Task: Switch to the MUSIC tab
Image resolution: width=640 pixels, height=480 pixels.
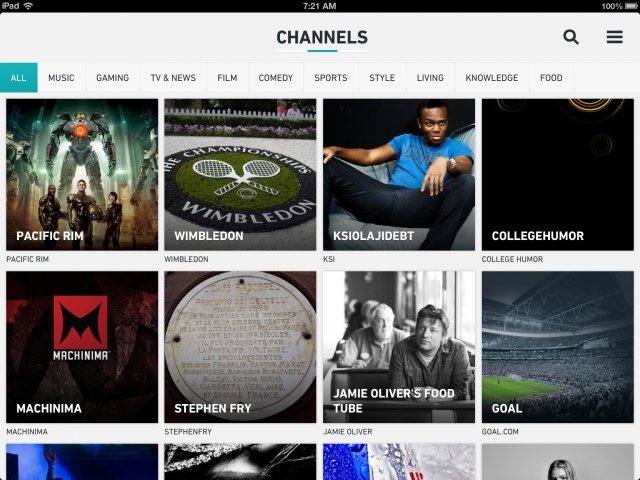Action: pos(61,78)
